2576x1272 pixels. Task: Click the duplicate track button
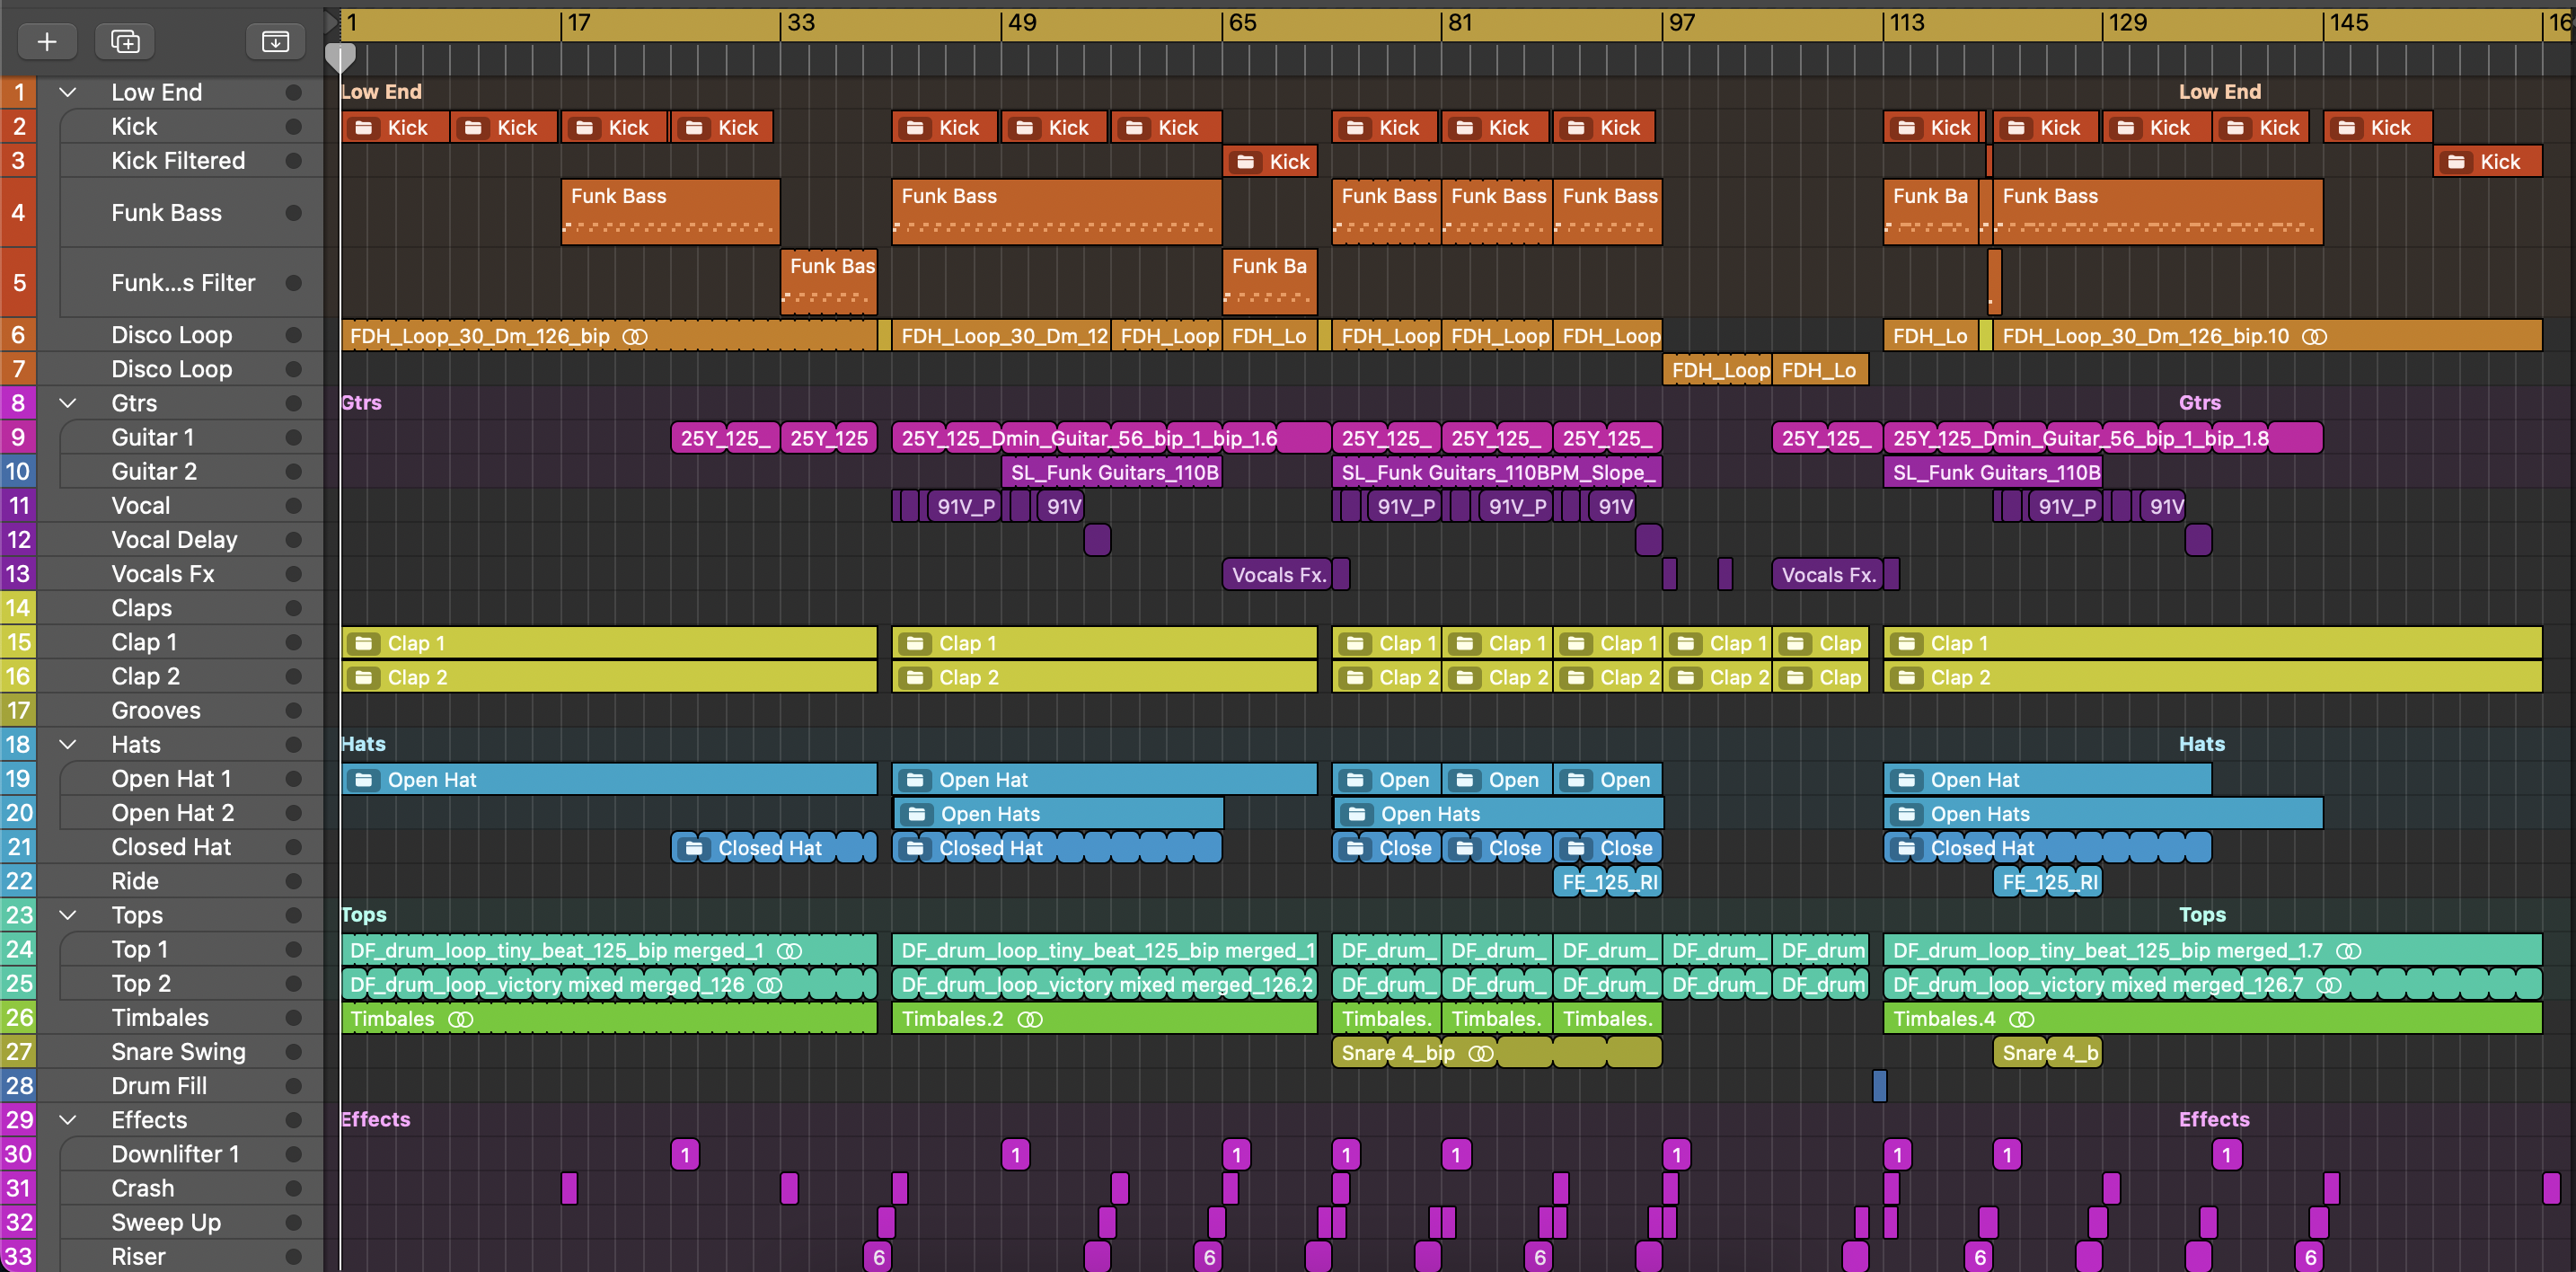pyautogui.click(x=125, y=41)
